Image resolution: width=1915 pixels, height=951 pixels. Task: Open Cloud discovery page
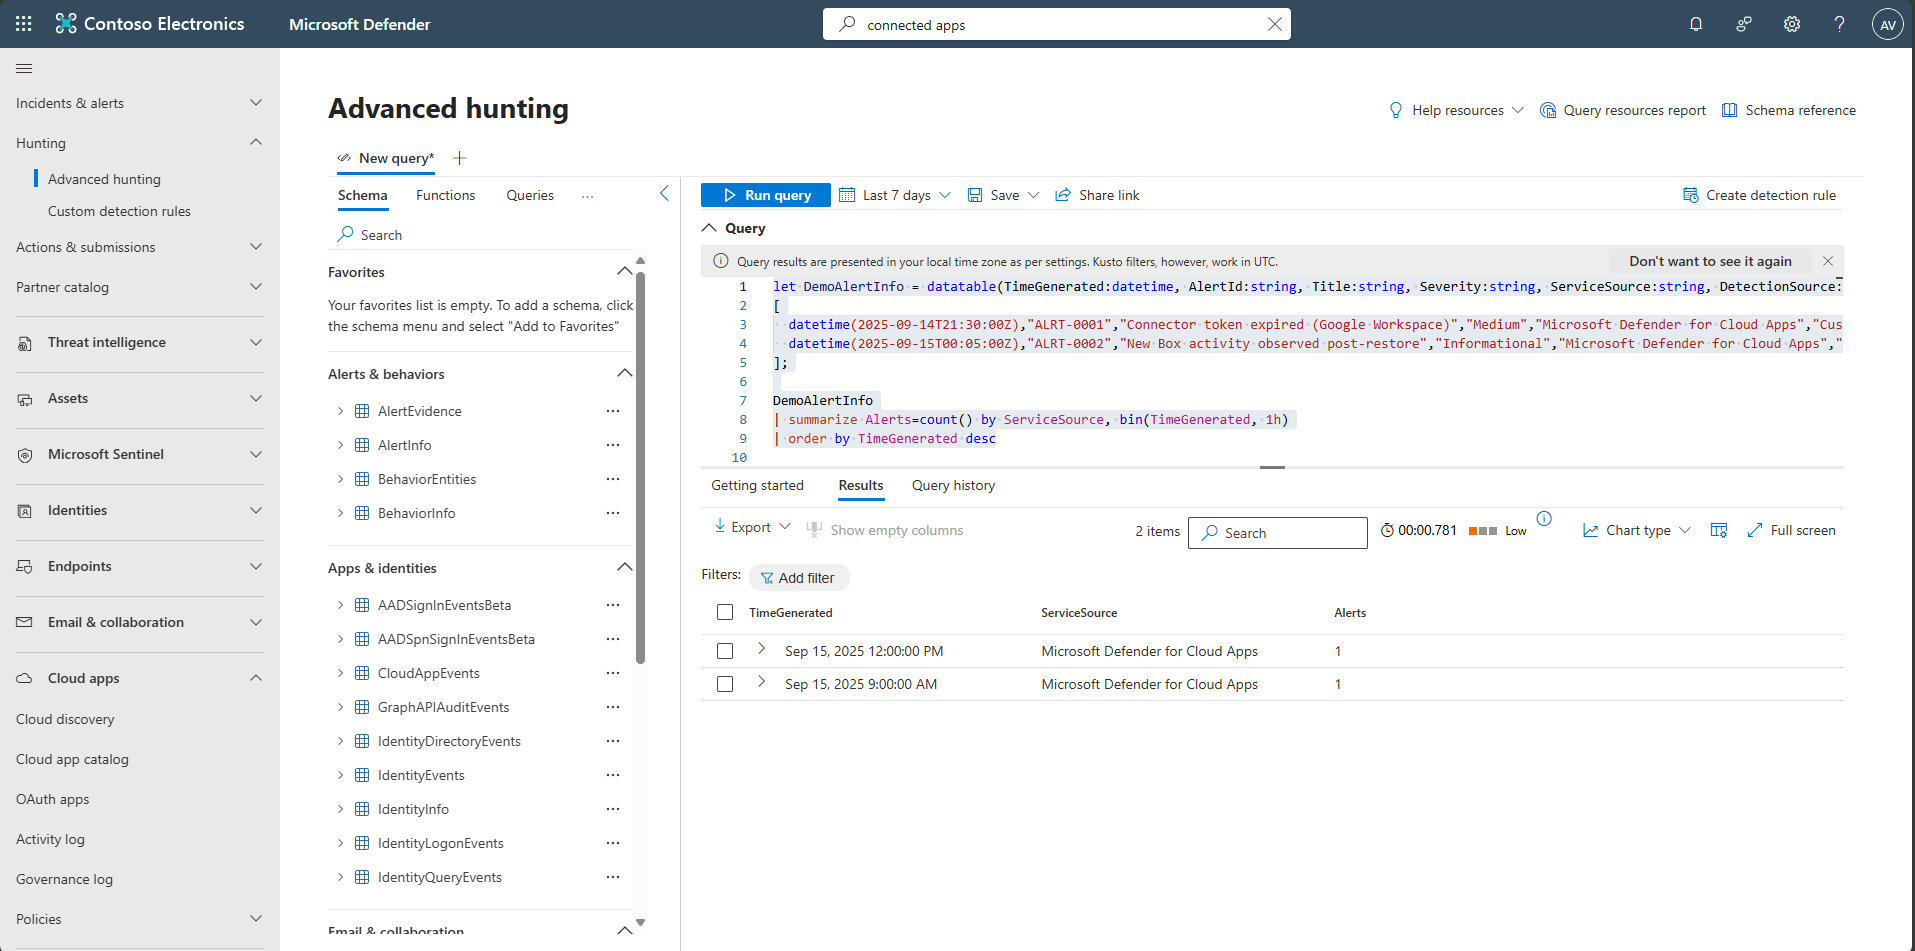65,719
